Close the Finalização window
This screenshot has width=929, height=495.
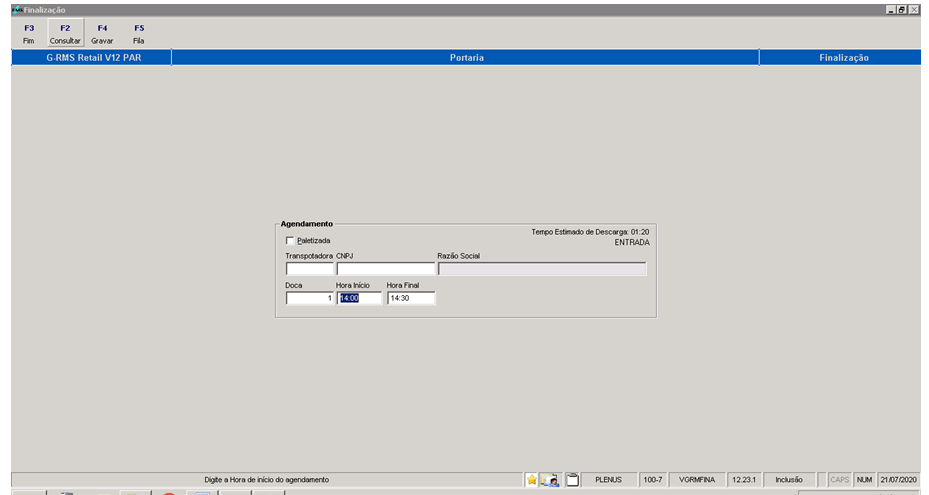(x=914, y=10)
